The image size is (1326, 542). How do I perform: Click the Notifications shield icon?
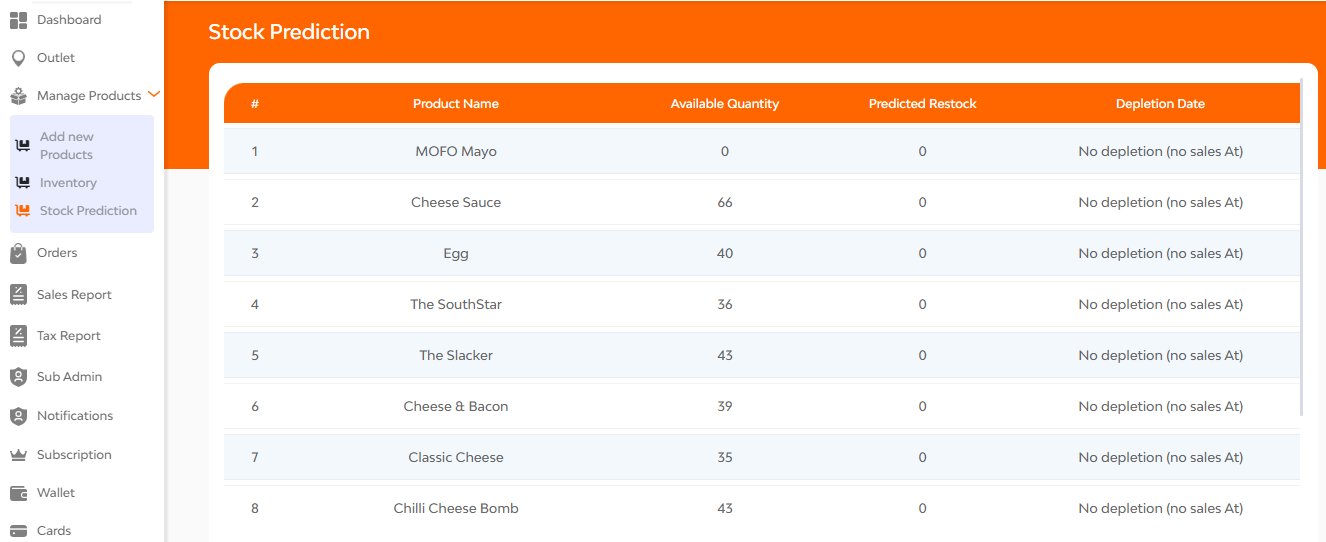18,416
